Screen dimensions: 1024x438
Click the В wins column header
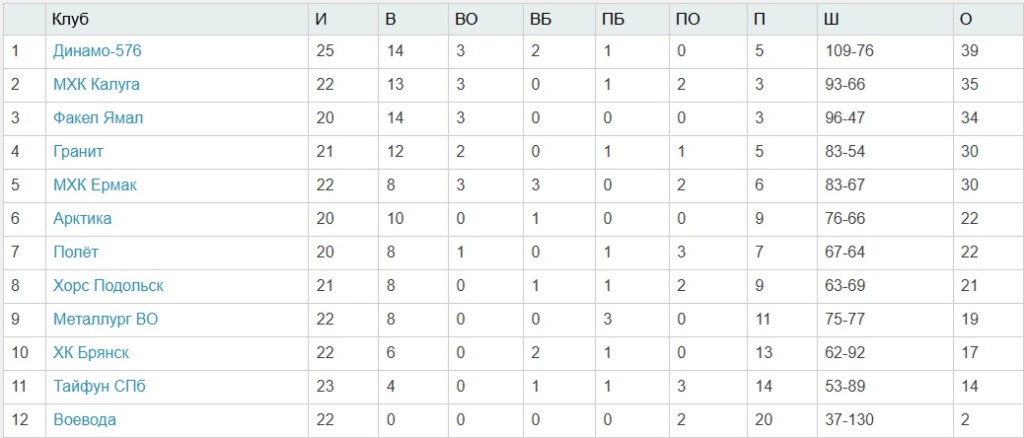(389, 19)
